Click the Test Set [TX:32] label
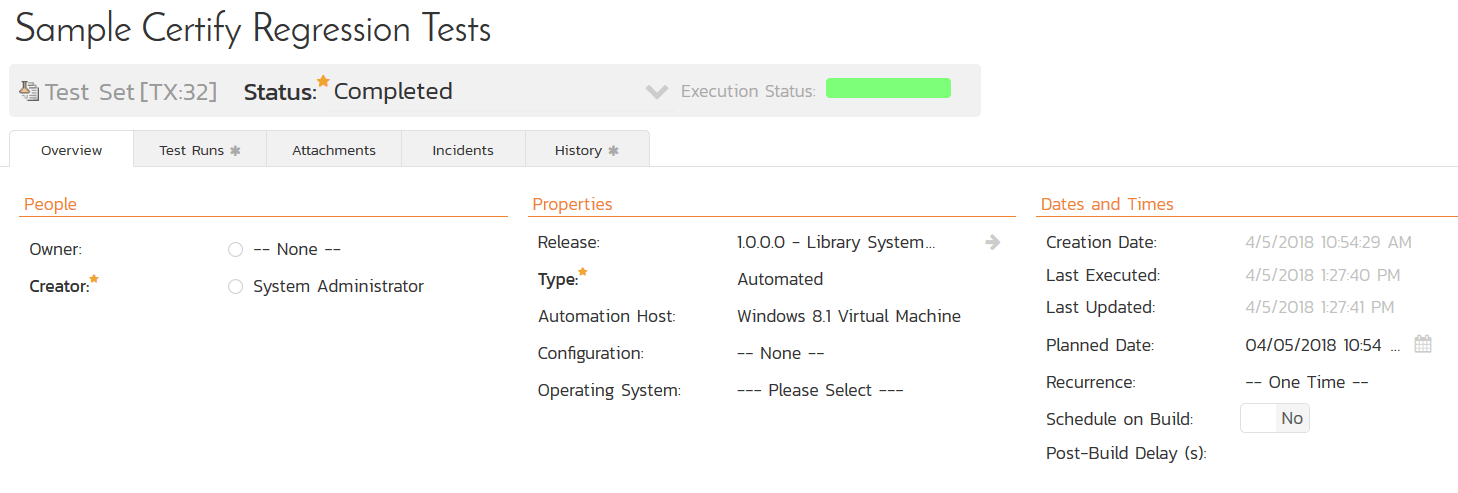The image size is (1458, 493). coord(131,91)
